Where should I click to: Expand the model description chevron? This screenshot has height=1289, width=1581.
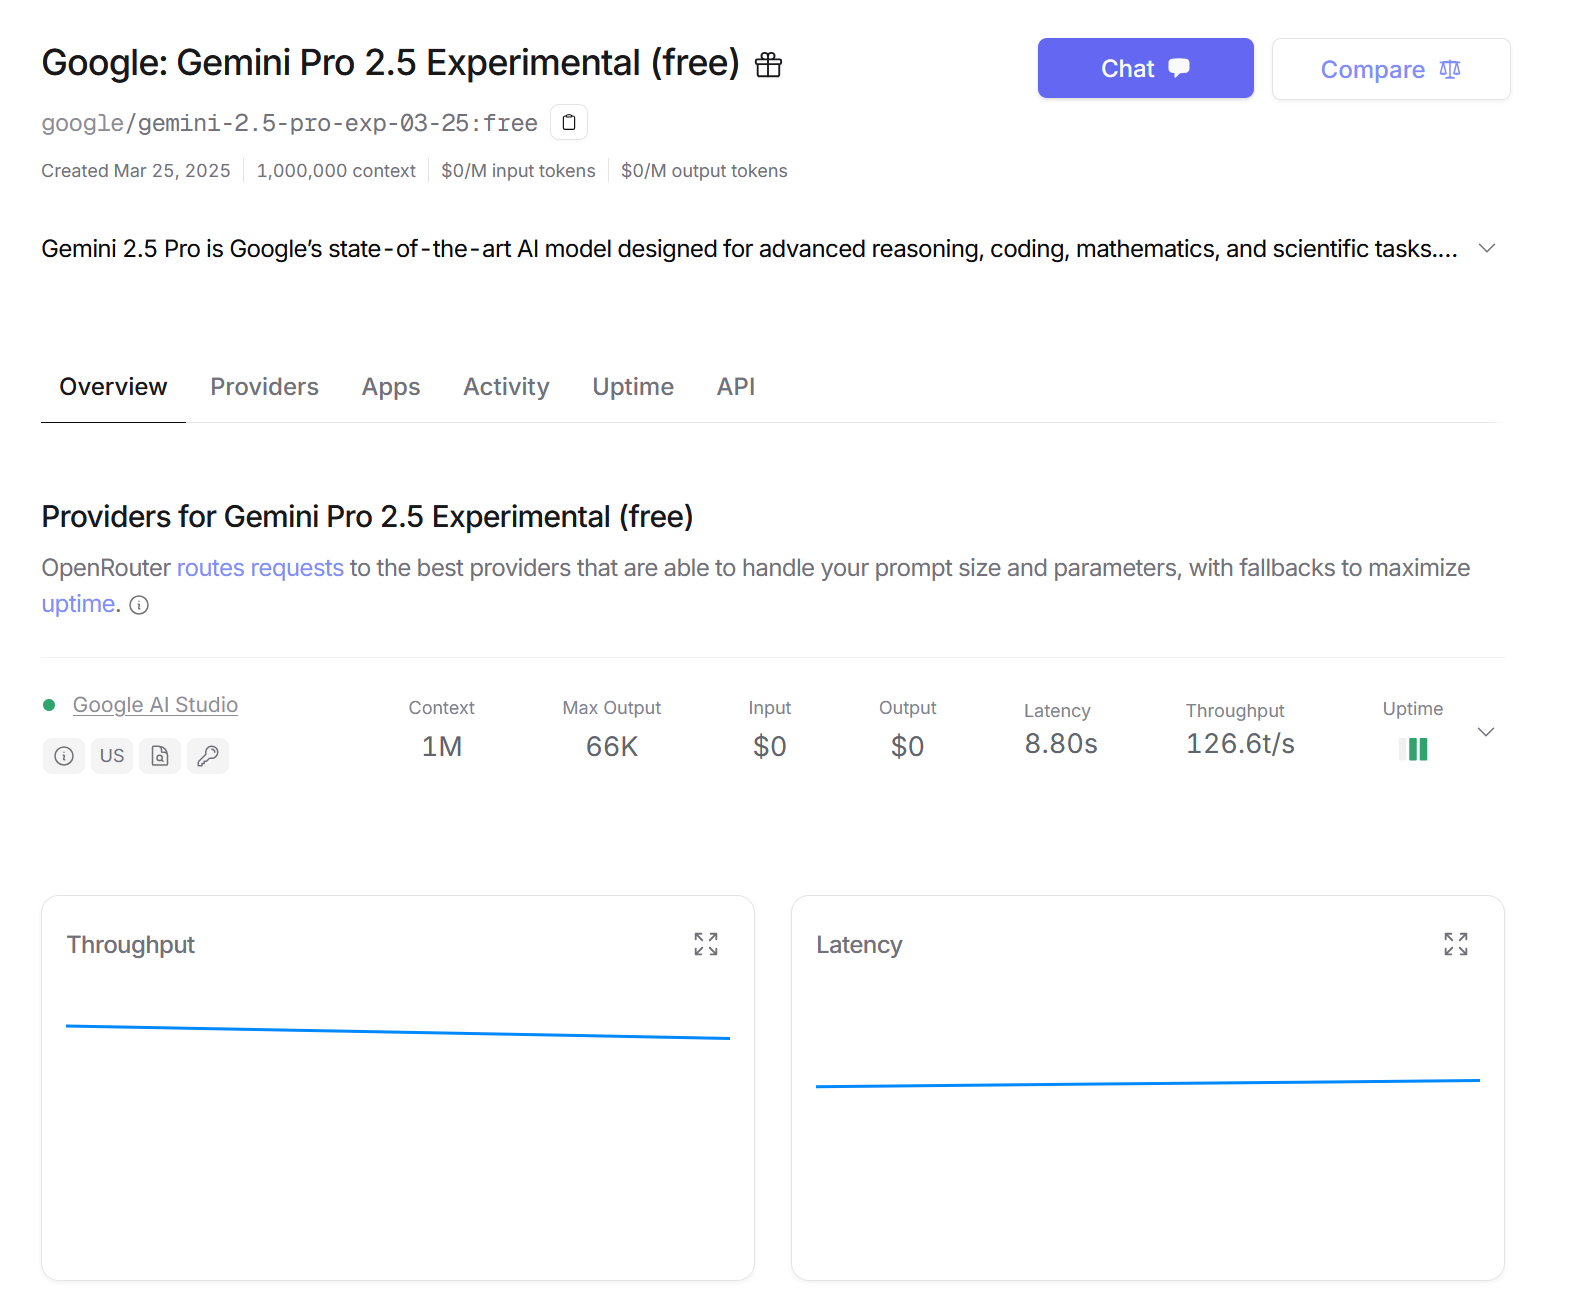(x=1487, y=248)
